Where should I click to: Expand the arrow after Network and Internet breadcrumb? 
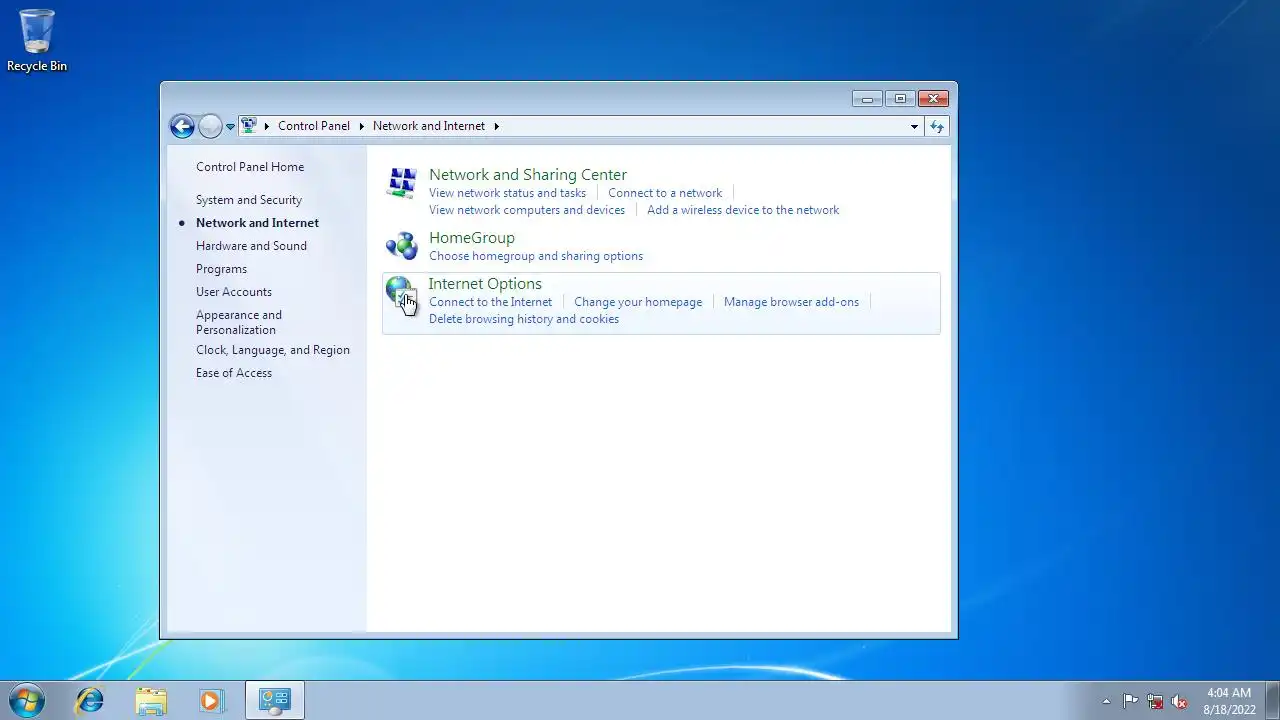[496, 126]
